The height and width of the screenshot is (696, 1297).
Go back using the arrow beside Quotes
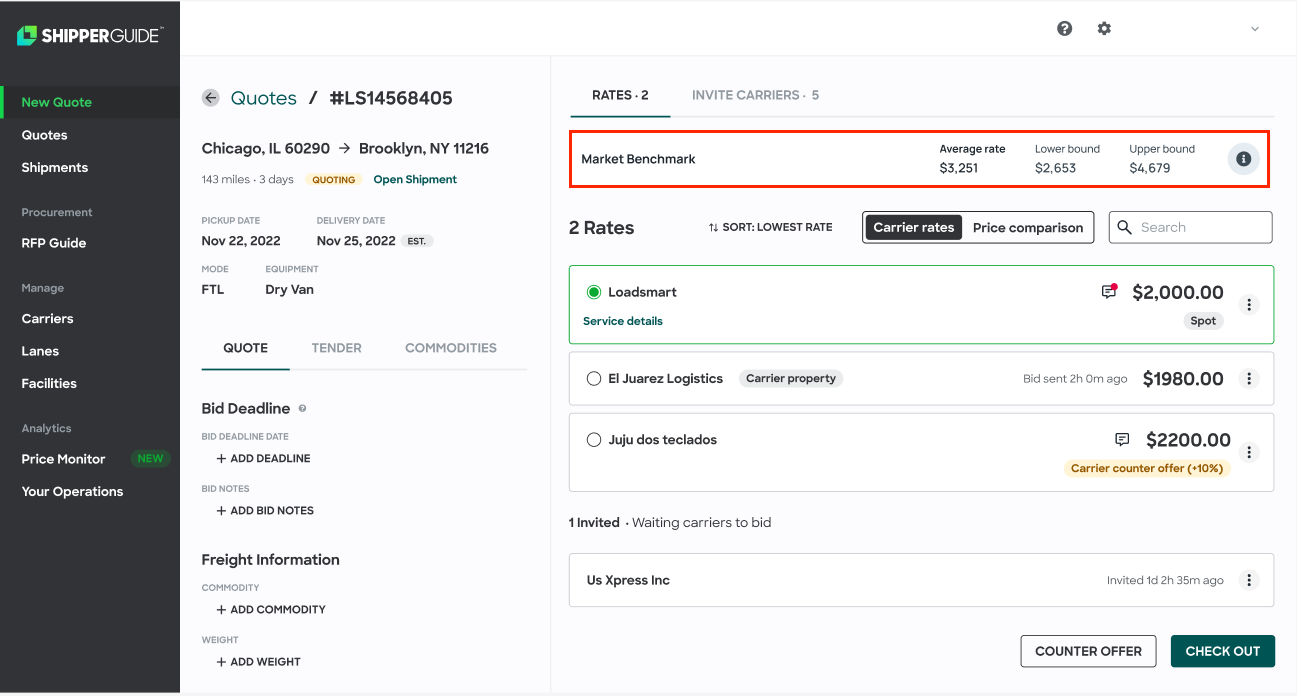[210, 97]
